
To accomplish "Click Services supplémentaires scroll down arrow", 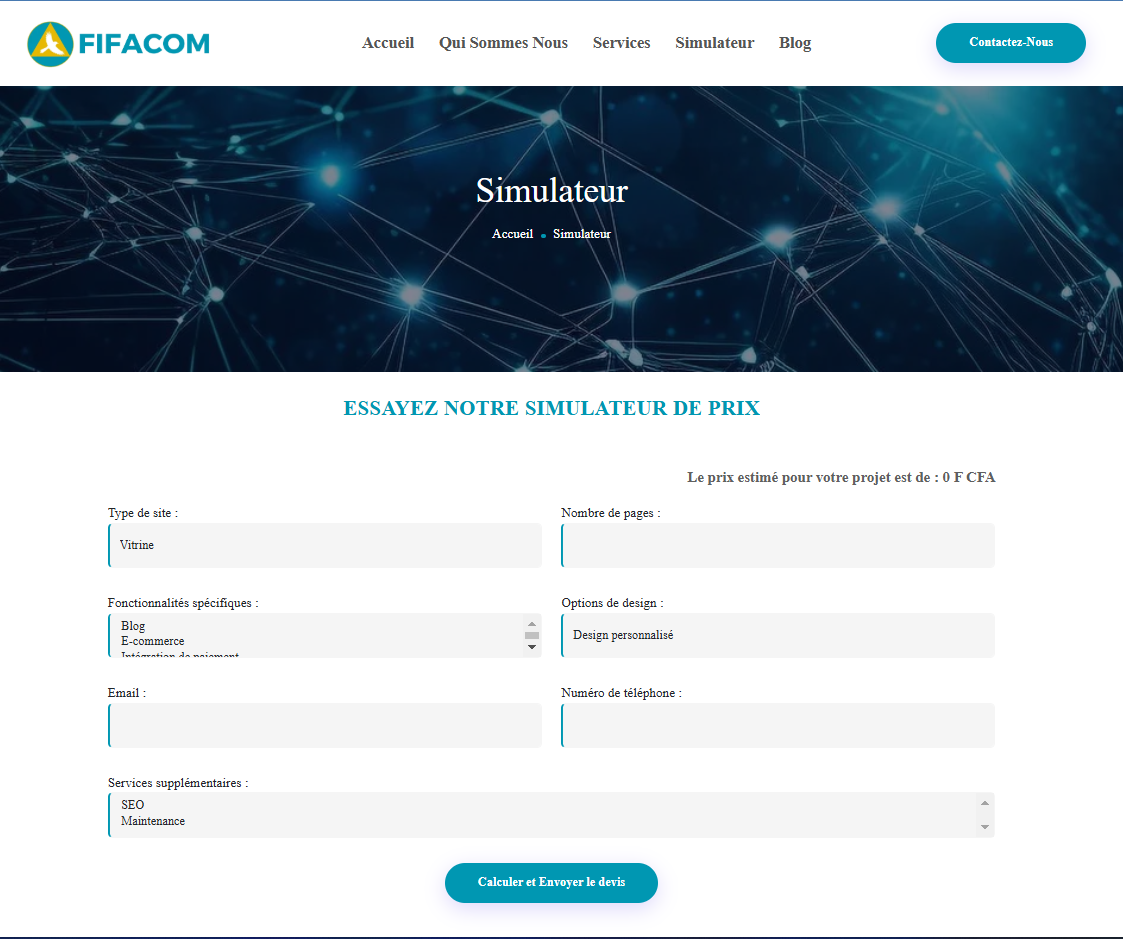I will pyautogui.click(x=985, y=827).
